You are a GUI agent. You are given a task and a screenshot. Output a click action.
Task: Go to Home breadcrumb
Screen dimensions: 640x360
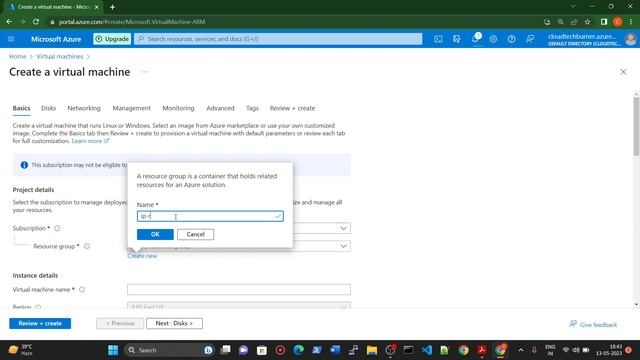[x=18, y=56]
